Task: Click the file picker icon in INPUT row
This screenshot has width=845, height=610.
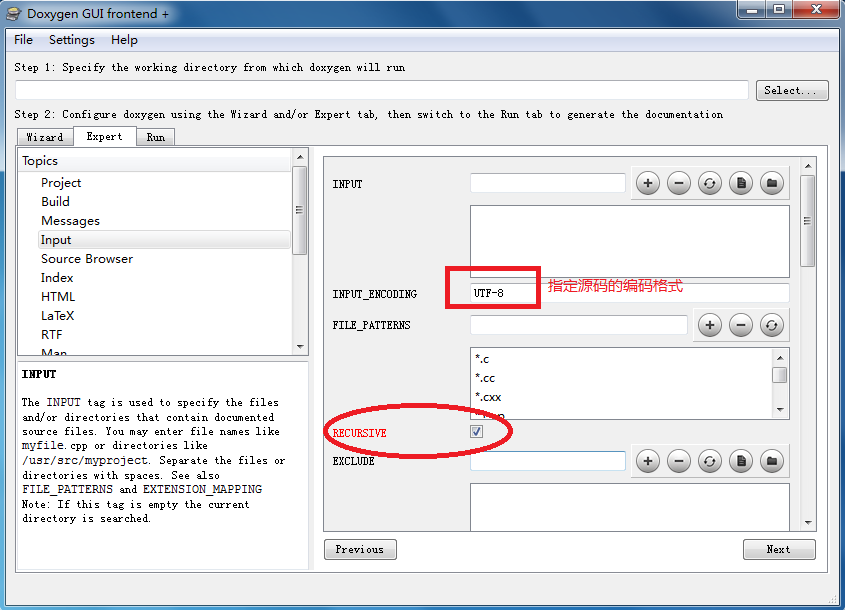Action: tap(741, 183)
